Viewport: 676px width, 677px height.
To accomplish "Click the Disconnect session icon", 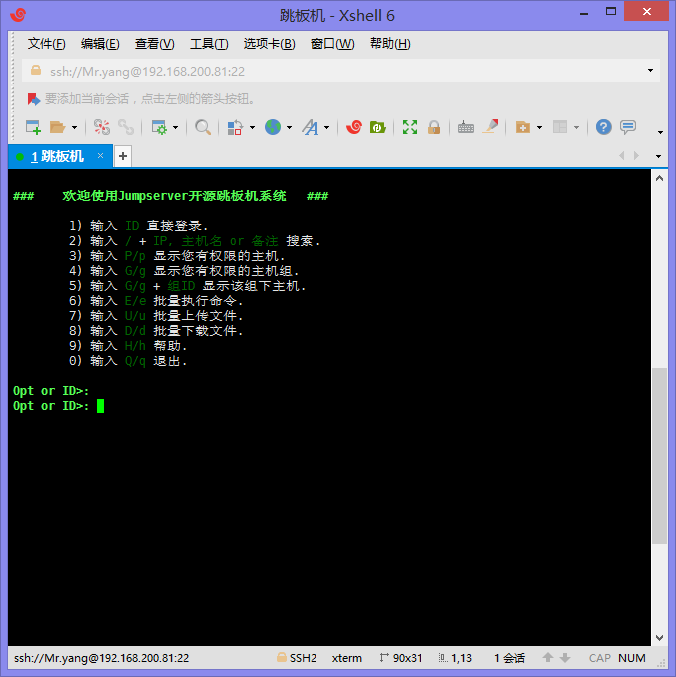I will pyautogui.click(x=102, y=127).
